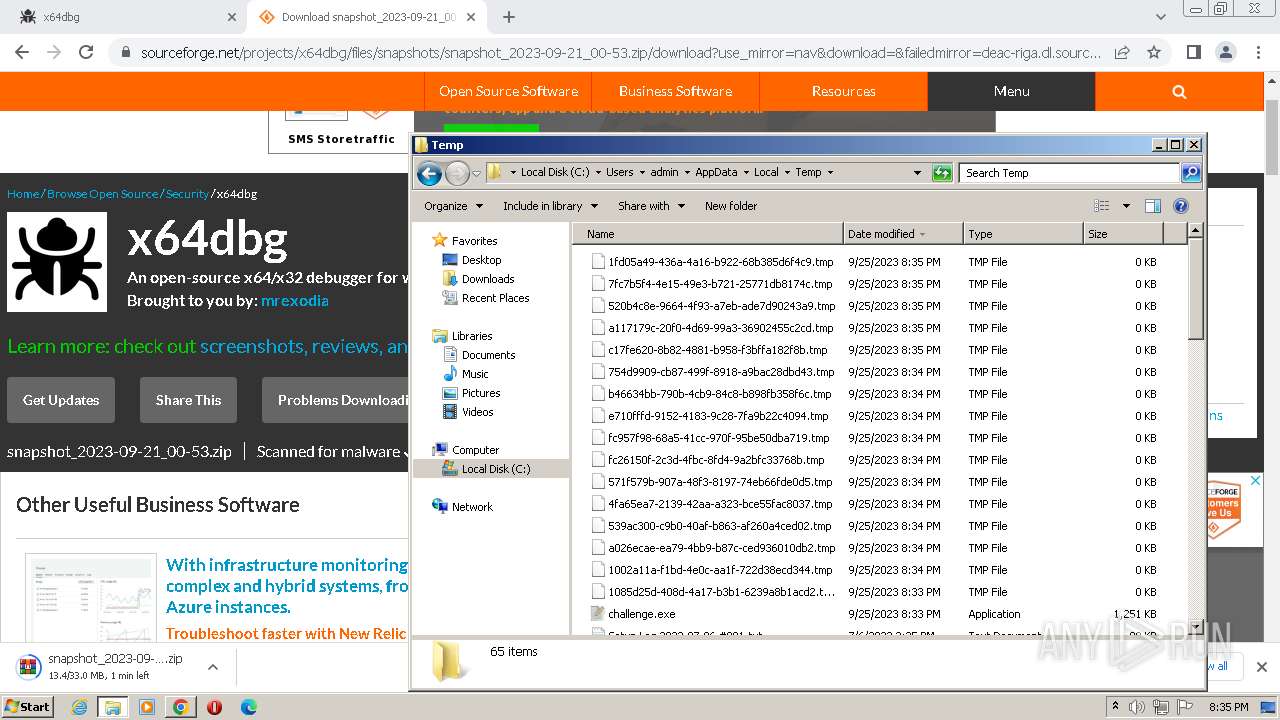The width and height of the screenshot is (1280, 720).
Task: Click the Explorer address bar refresh icon
Action: (x=942, y=173)
